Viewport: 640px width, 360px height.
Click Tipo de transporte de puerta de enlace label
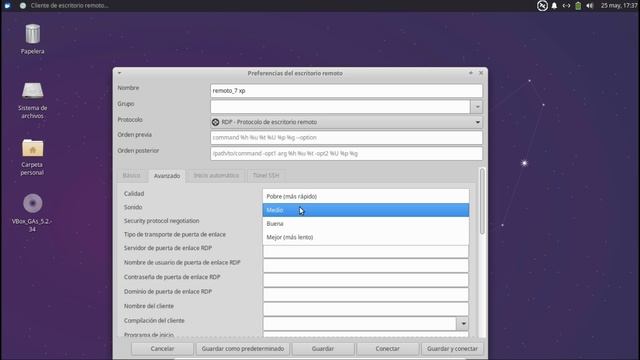175,234
